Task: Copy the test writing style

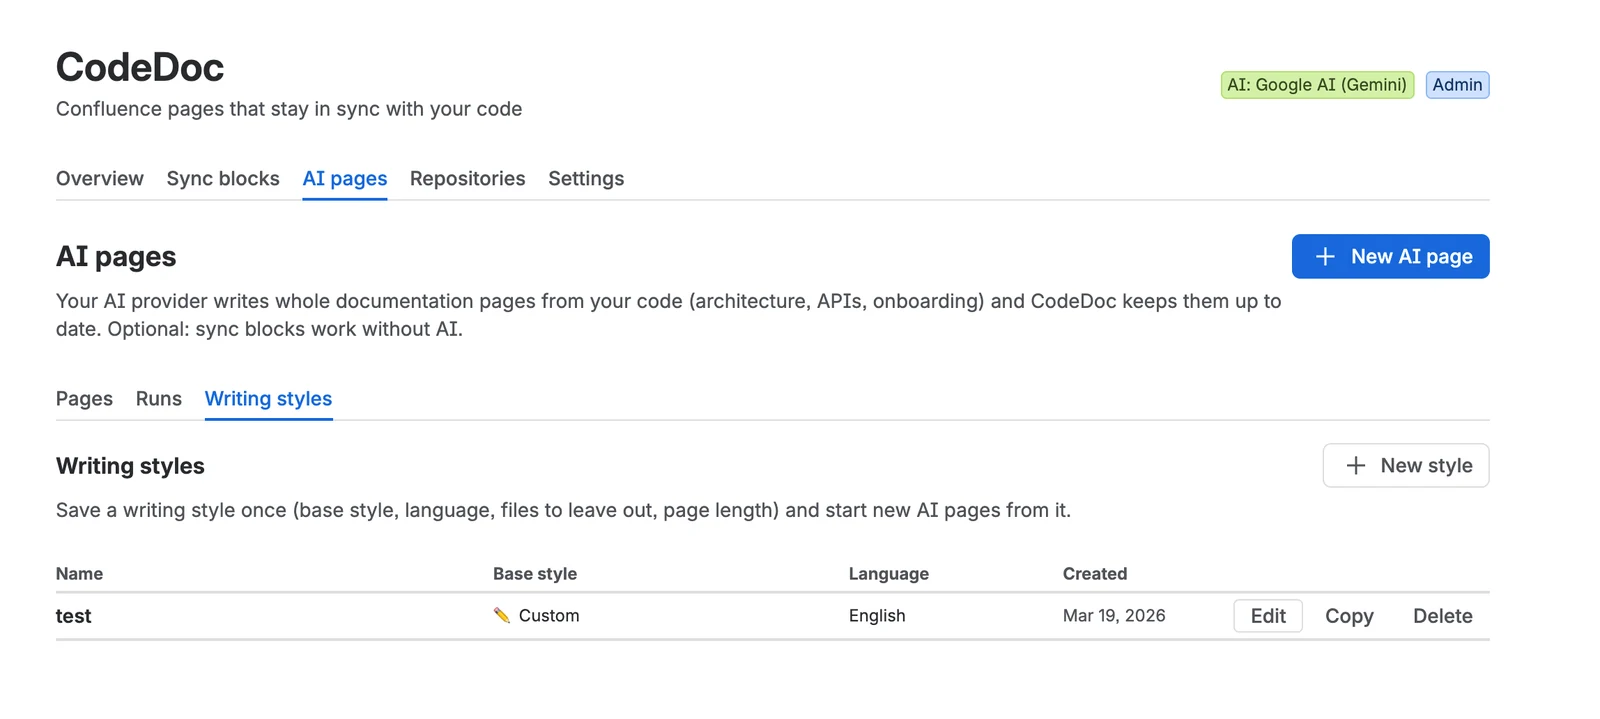Action: (1349, 616)
